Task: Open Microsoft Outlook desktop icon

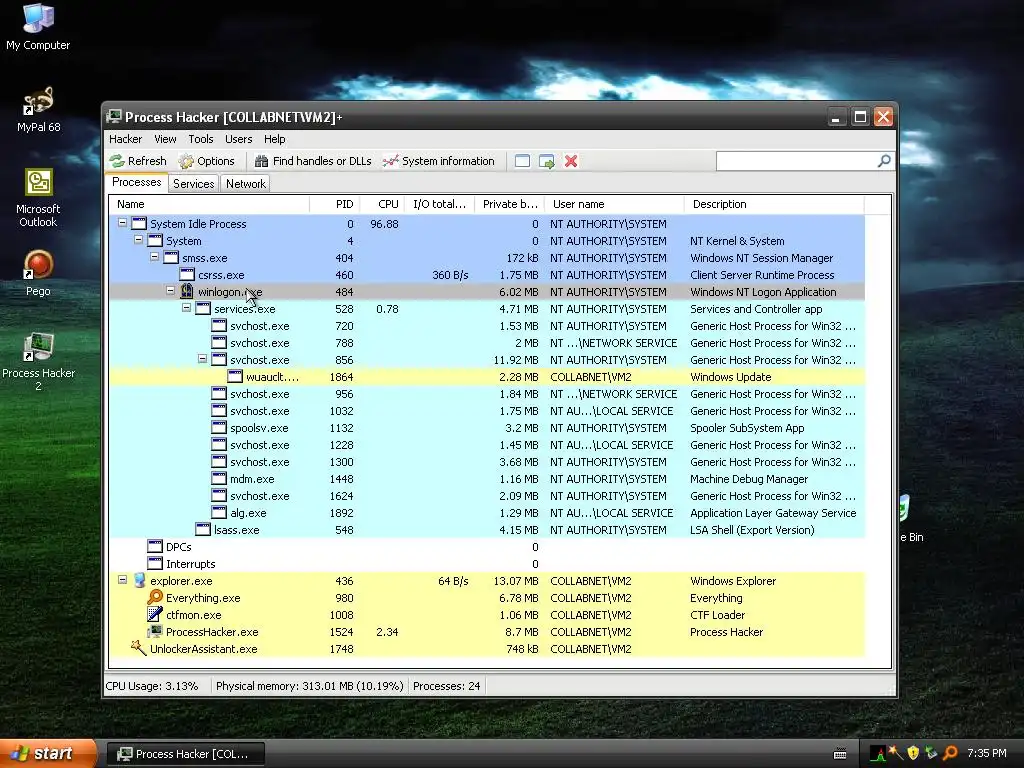Action: (38, 197)
